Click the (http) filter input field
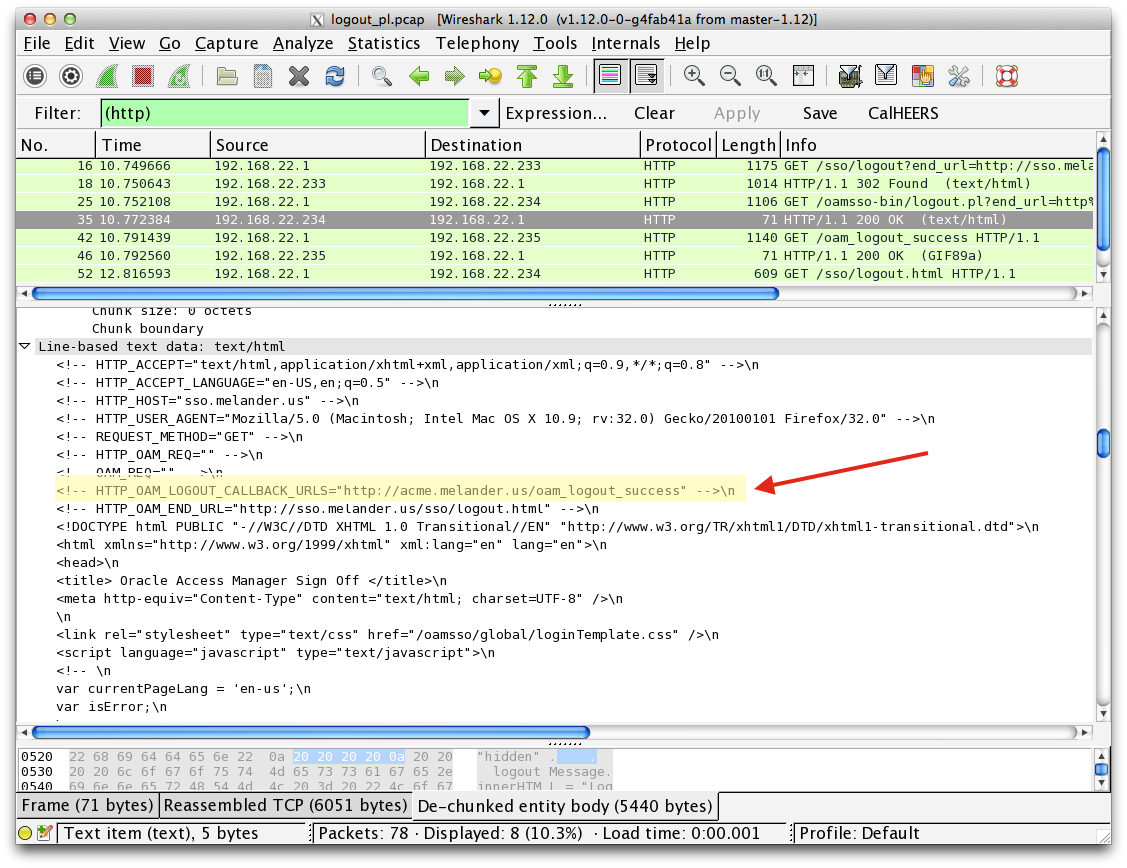Image resolution: width=1127 pixels, height=868 pixels. point(285,114)
